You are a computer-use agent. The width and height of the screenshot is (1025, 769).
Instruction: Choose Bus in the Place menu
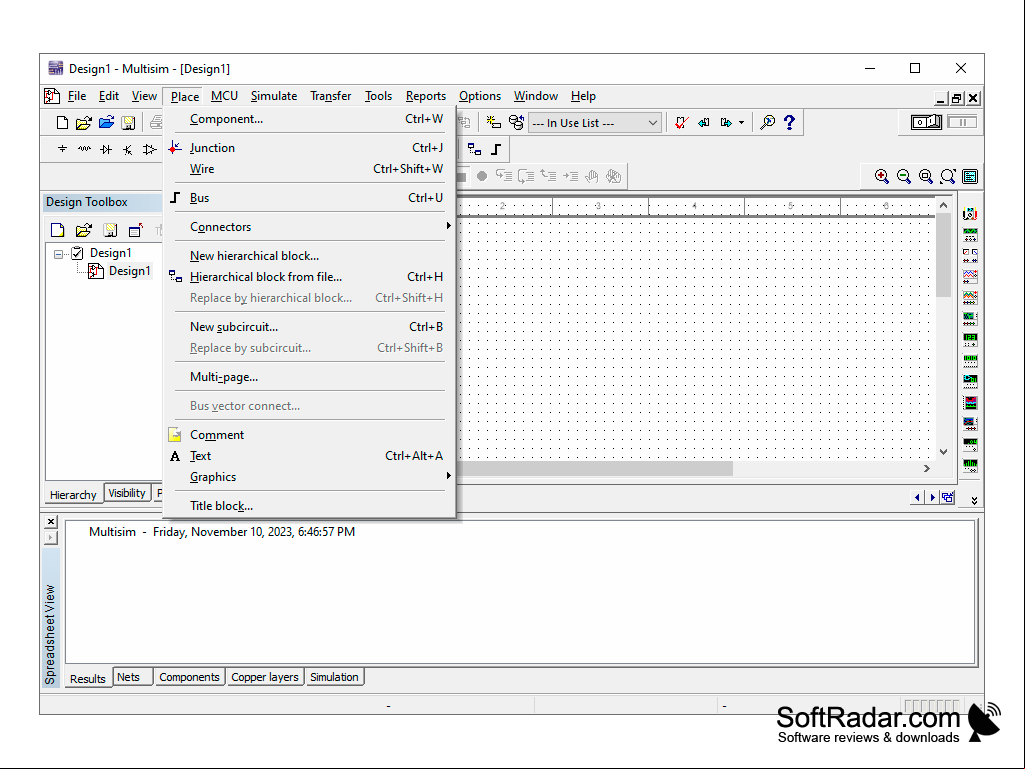click(311, 197)
